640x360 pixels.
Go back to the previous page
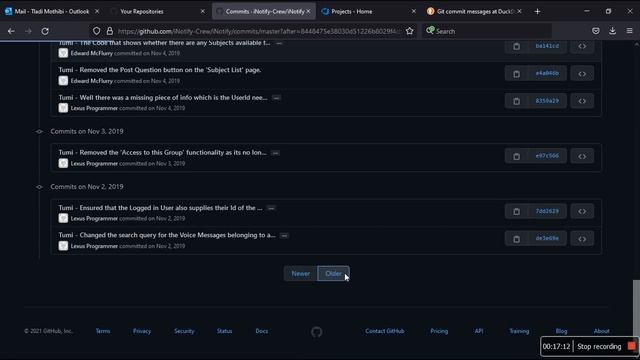coord(11,31)
